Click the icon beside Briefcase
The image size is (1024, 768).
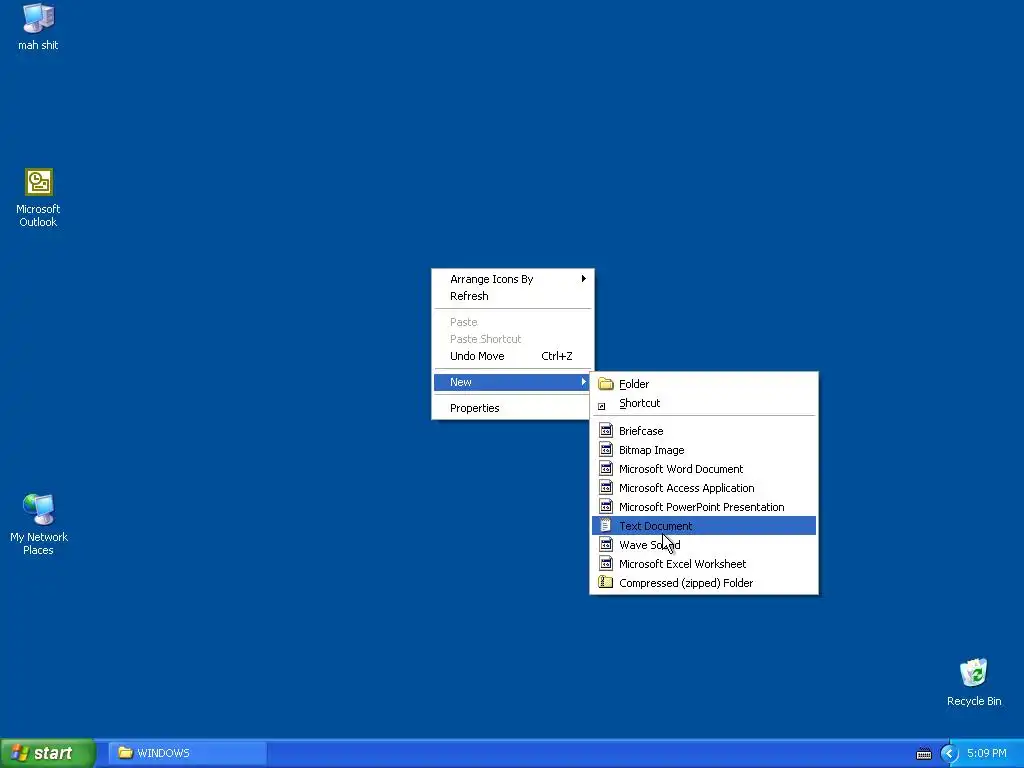pos(606,431)
